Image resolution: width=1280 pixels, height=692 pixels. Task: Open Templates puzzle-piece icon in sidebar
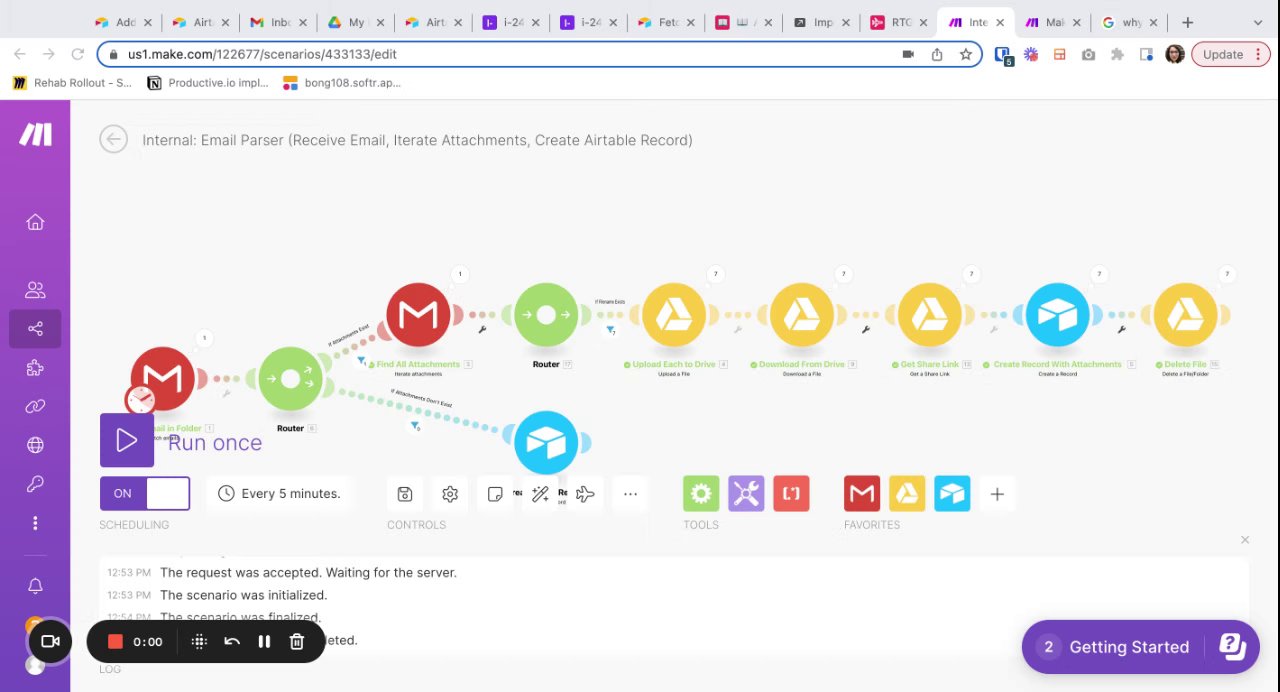point(35,368)
